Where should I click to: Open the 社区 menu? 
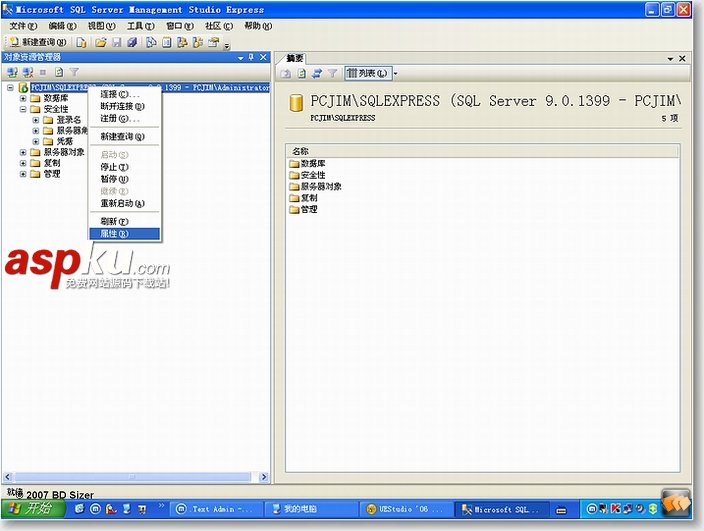tap(219, 26)
